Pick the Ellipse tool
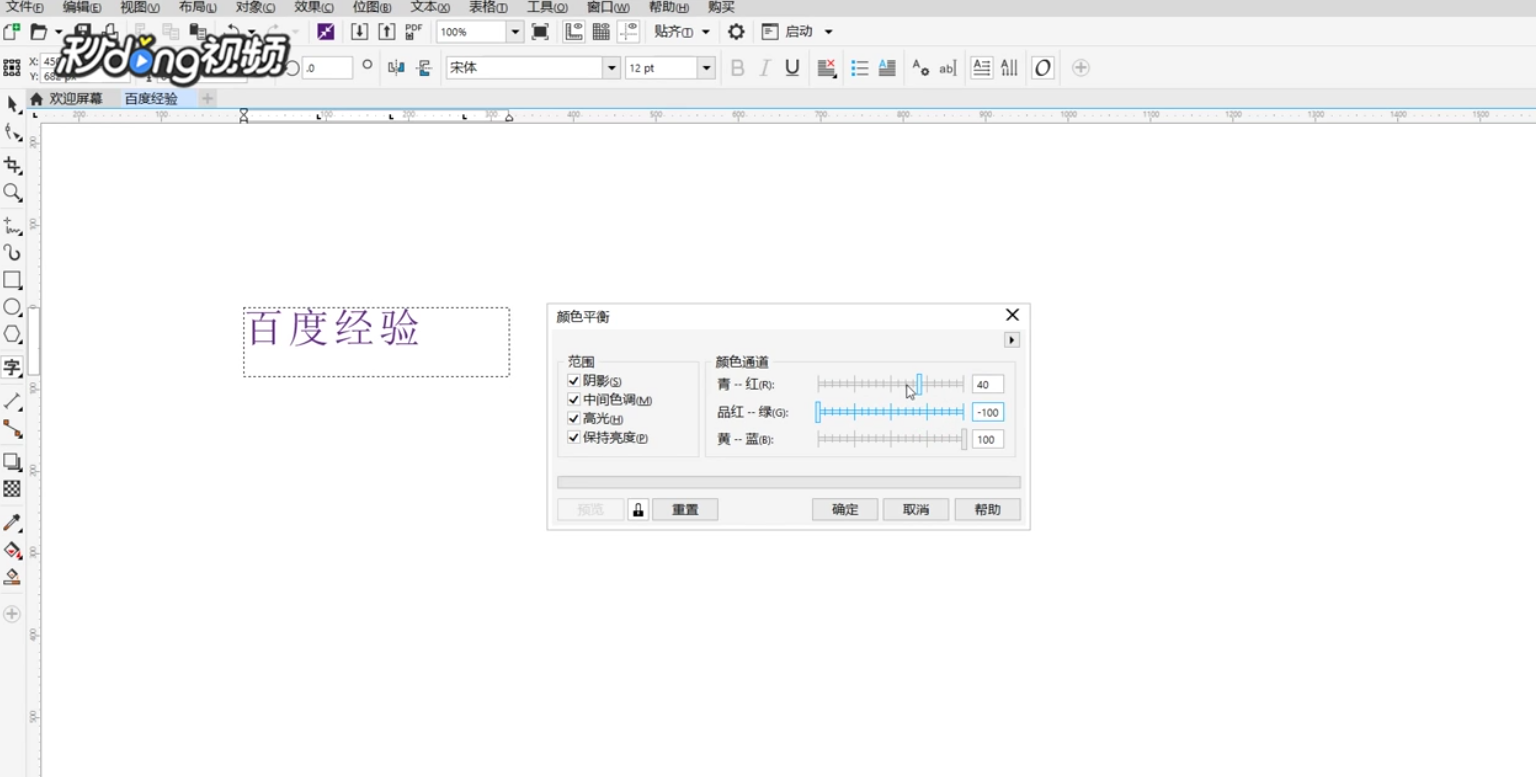 tap(13, 308)
